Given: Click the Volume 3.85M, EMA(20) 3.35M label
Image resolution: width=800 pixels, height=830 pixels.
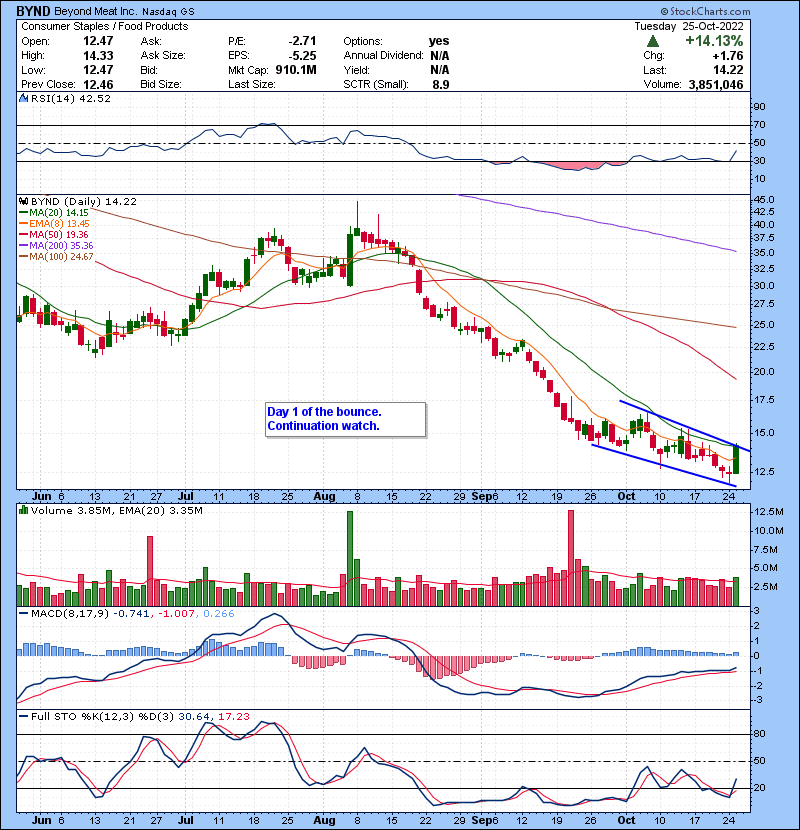Looking at the screenshot, I should (x=116, y=510).
